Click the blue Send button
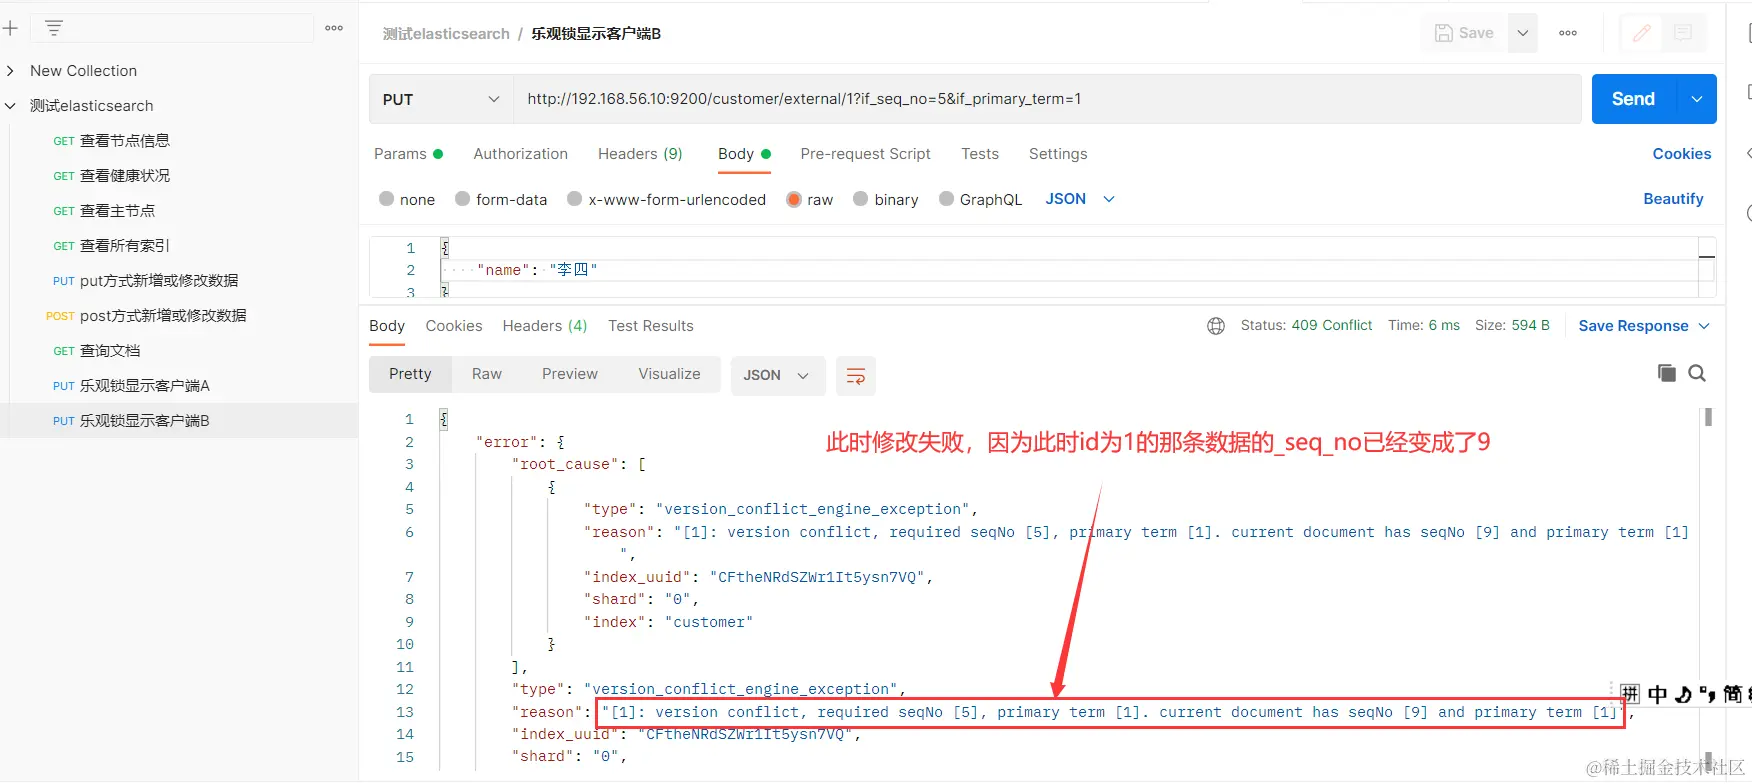This screenshot has width=1752, height=784. 1634,99
